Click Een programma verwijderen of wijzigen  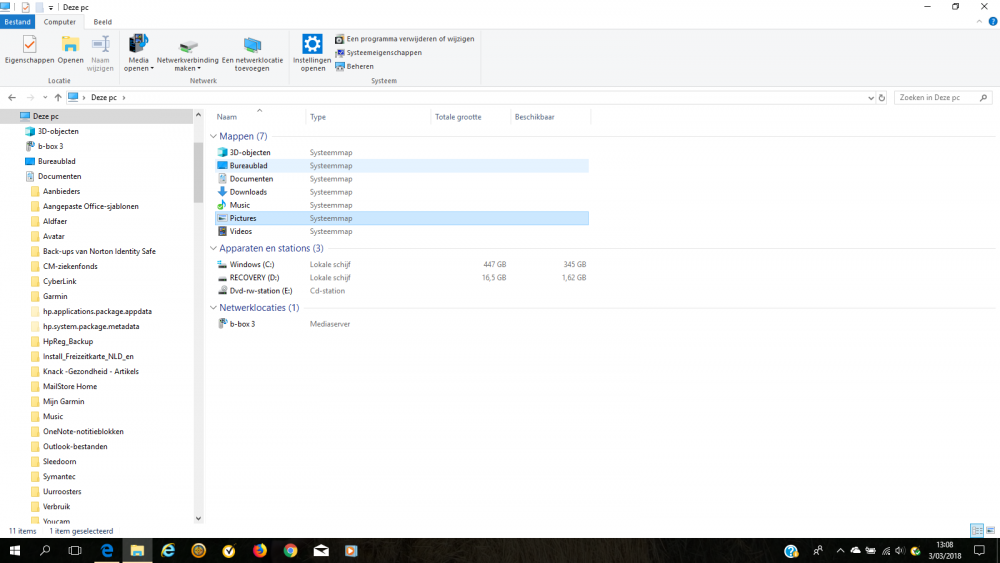(410, 39)
